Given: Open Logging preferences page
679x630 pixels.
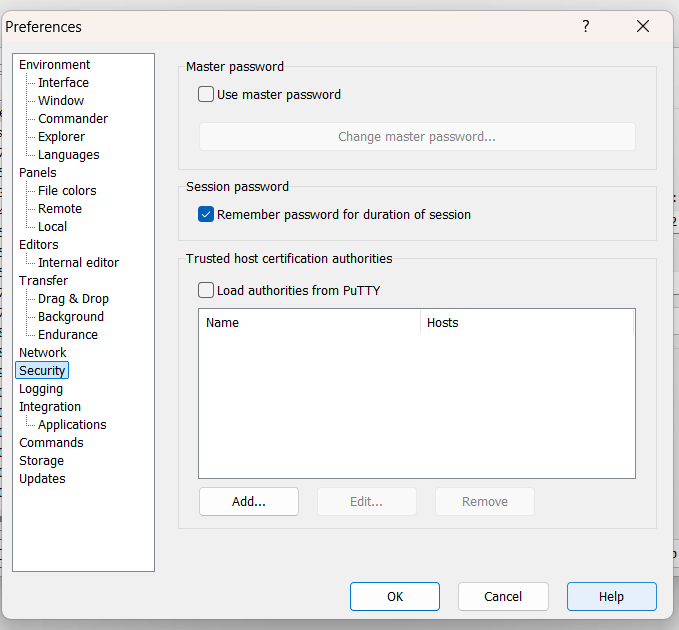Looking at the screenshot, I should pyautogui.click(x=41, y=389).
